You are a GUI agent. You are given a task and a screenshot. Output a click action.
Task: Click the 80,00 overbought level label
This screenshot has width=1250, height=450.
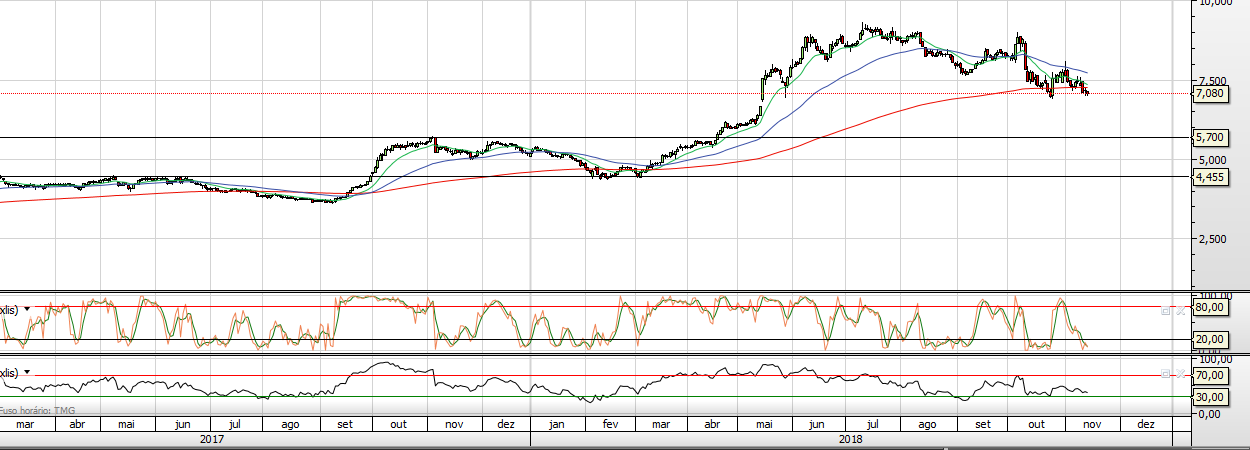click(1211, 307)
